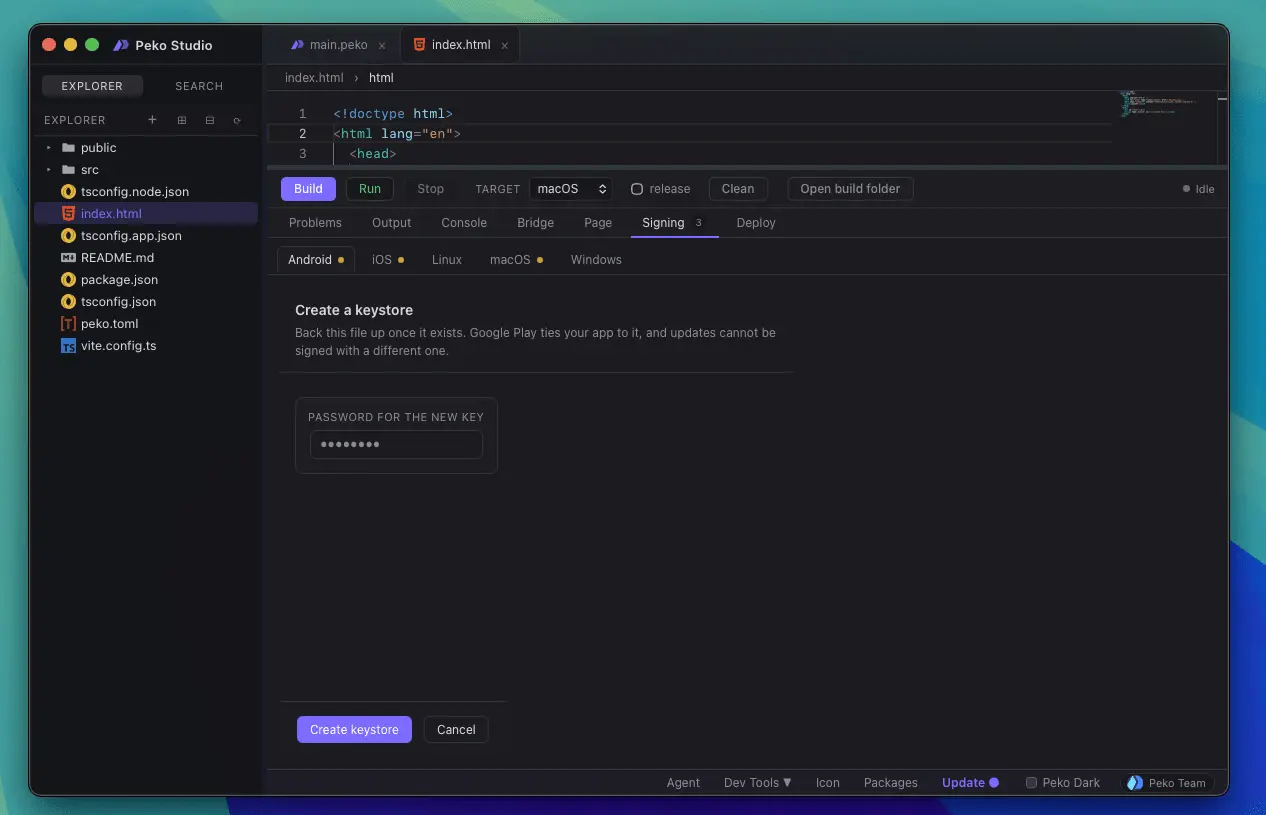Click the expand-all icon in Explorer header
This screenshot has height=815, width=1266.
click(182, 120)
